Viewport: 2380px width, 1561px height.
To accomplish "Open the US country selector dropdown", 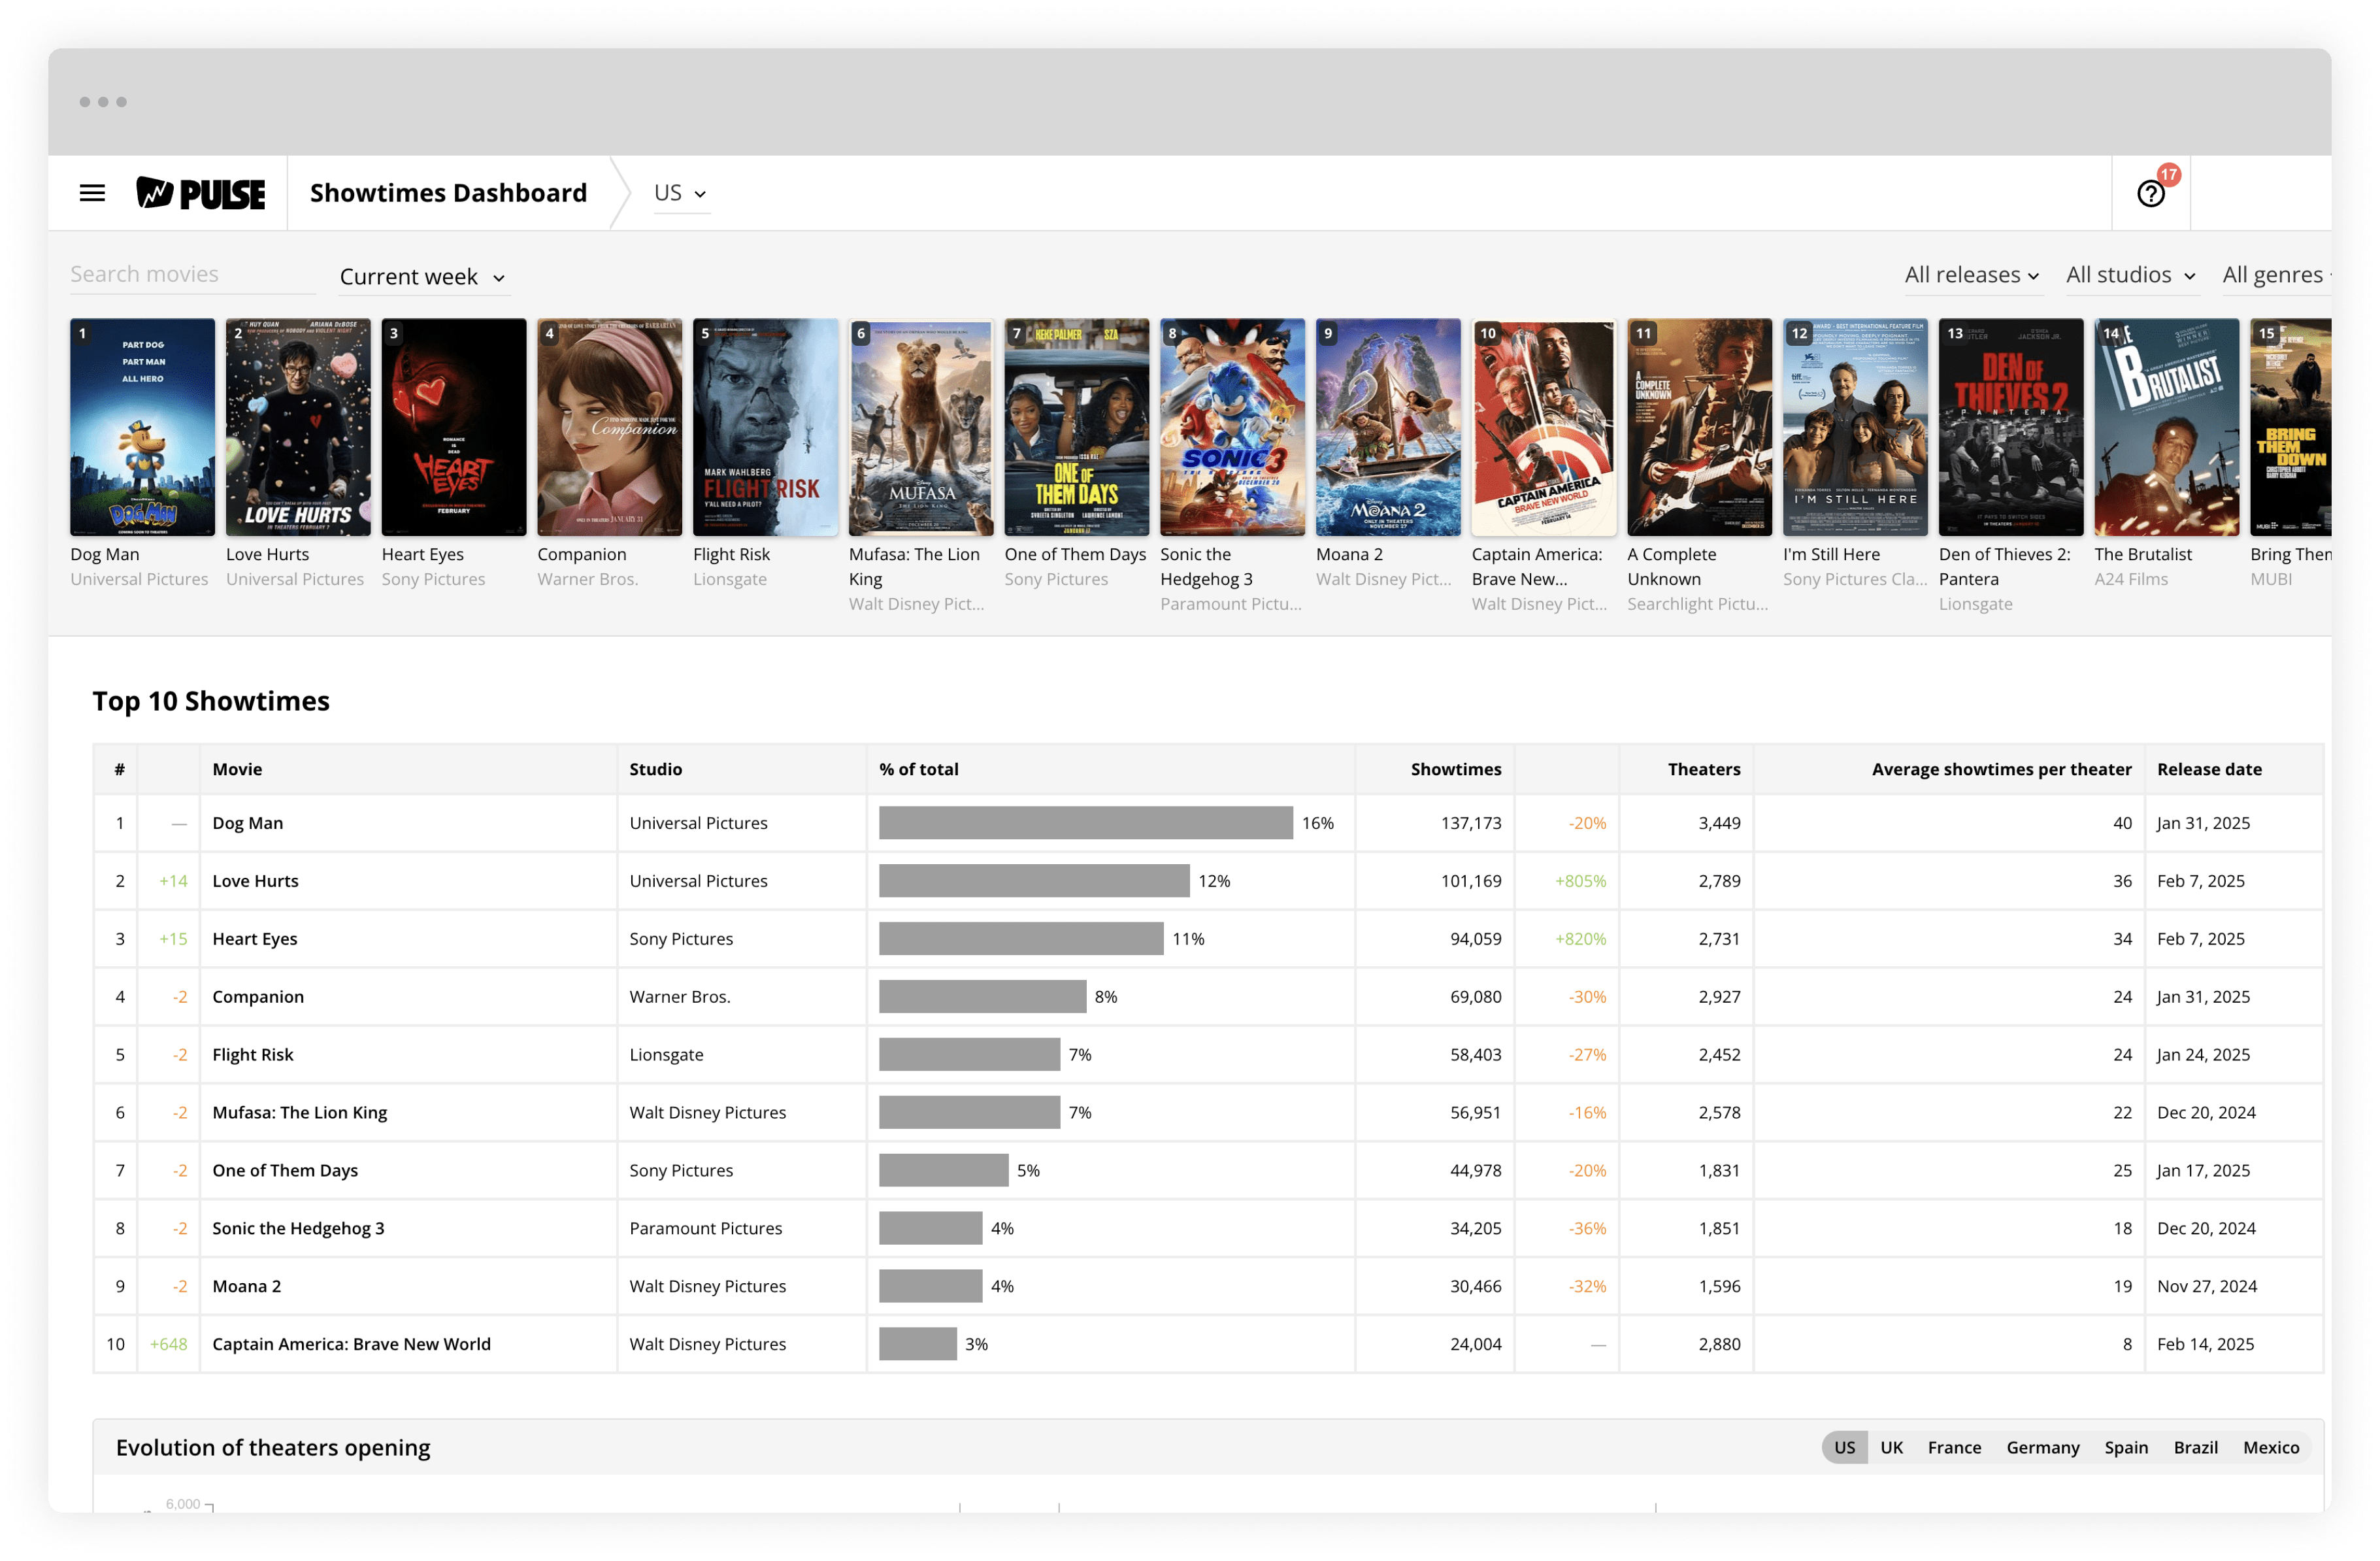I will (x=680, y=192).
